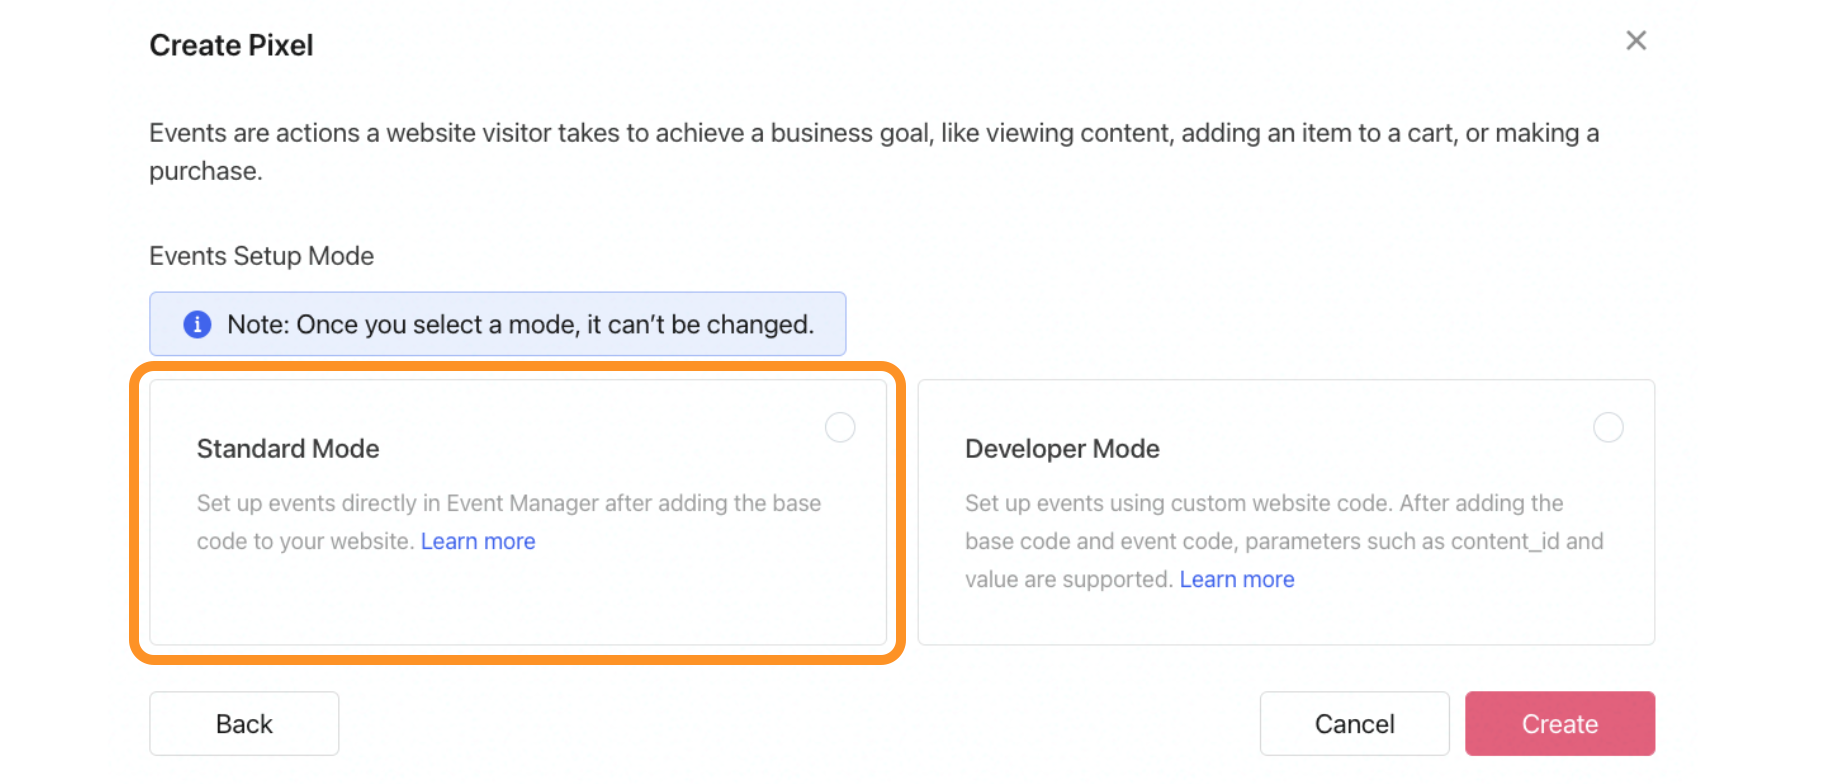Select the Developer Mode radio button
1830x784 pixels.
[x=1608, y=428]
